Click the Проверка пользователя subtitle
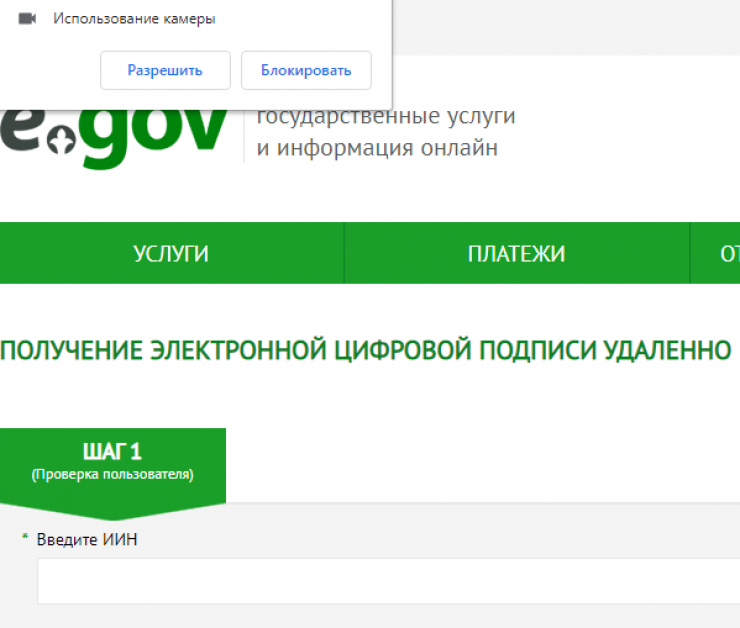Viewport: 740px width, 628px height. (112, 474)
